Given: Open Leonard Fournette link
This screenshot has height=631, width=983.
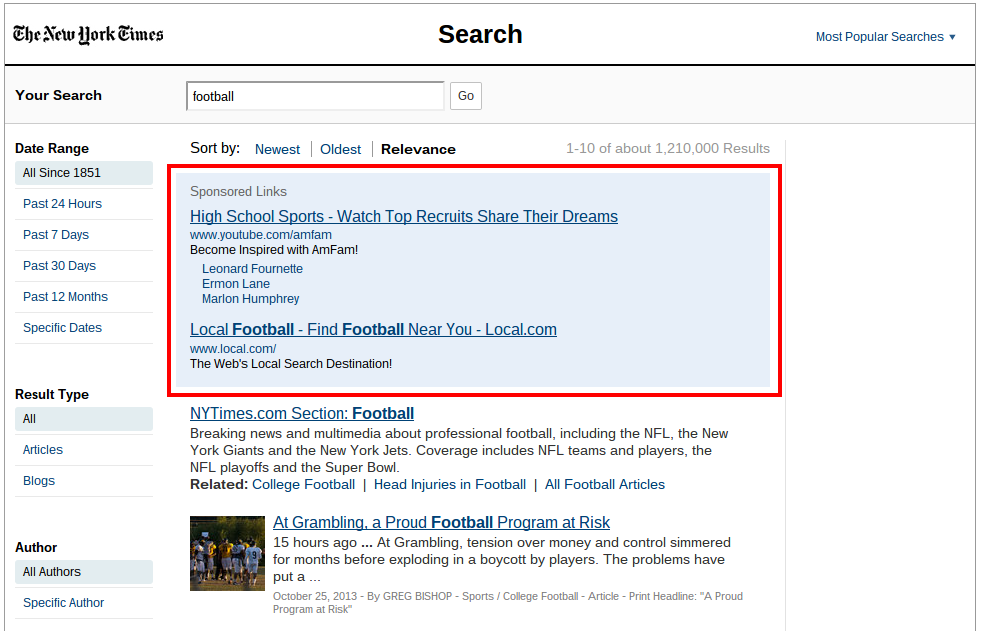Looking at the screenshot, I should click(252, 269).
